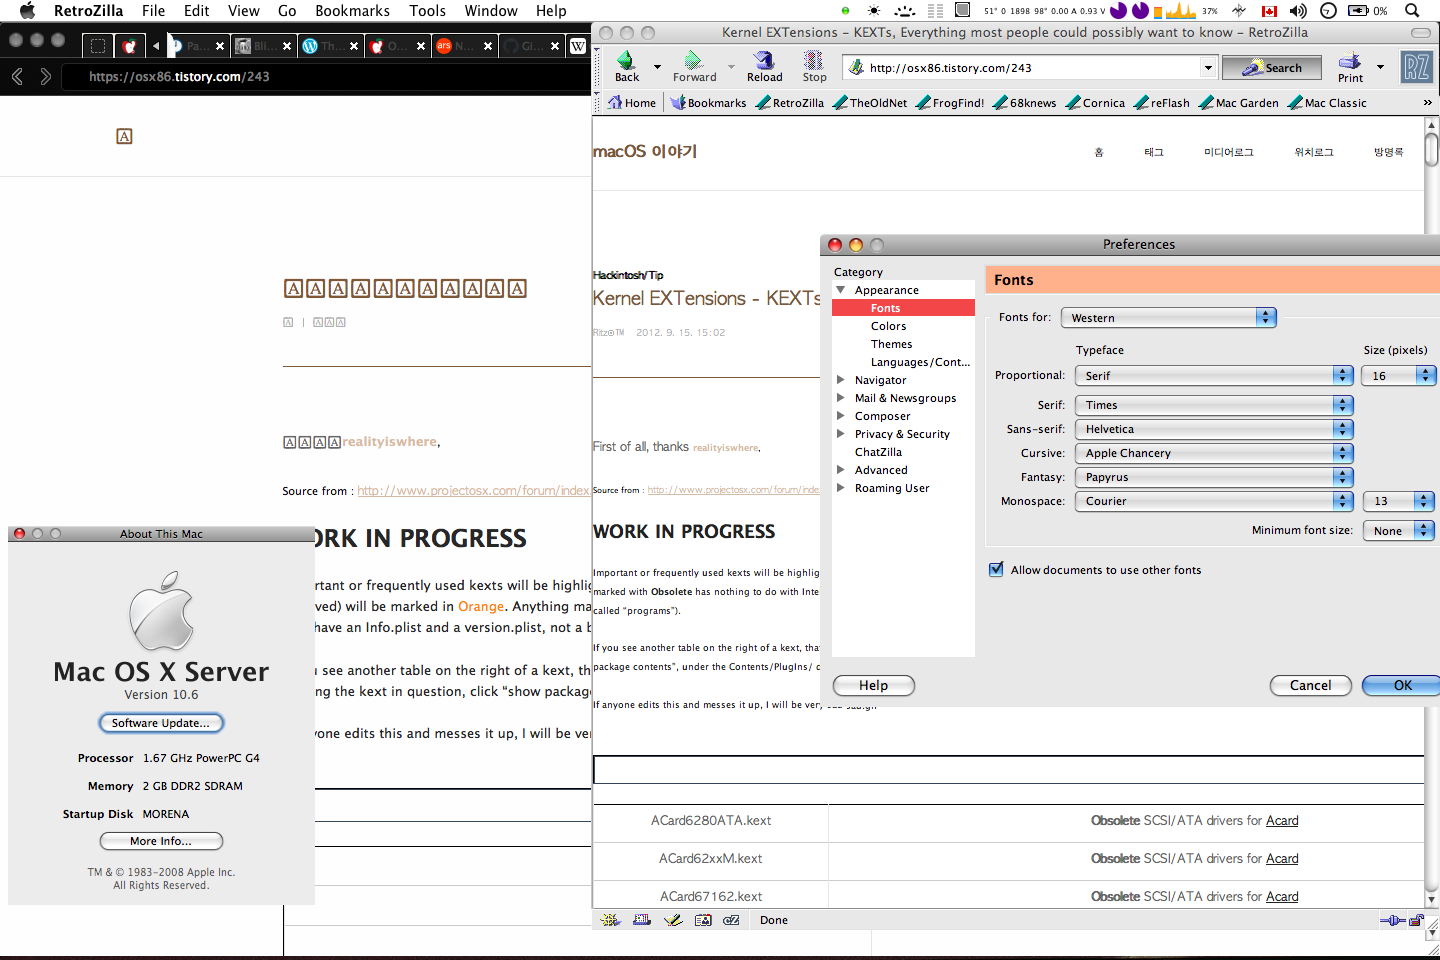The height and width of the screenshot is (960, 1440).
Task: Open the Window menu
Action: tap(491, 11)
